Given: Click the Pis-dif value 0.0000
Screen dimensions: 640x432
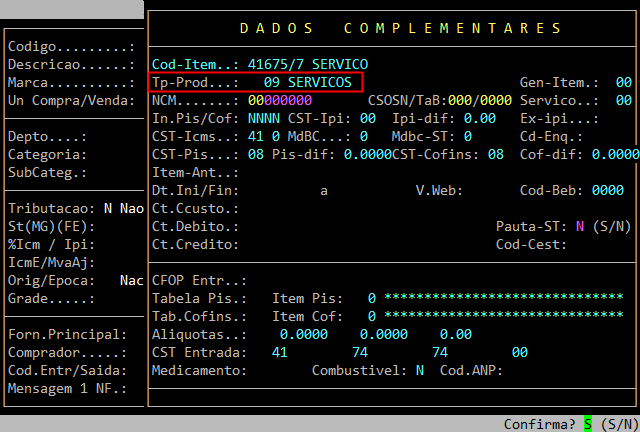Looking at the screenshot, I should tap(368, 154).
